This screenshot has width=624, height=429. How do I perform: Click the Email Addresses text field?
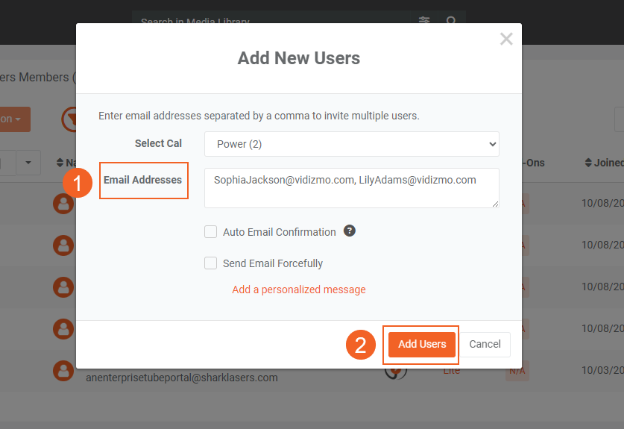(351, 188)
